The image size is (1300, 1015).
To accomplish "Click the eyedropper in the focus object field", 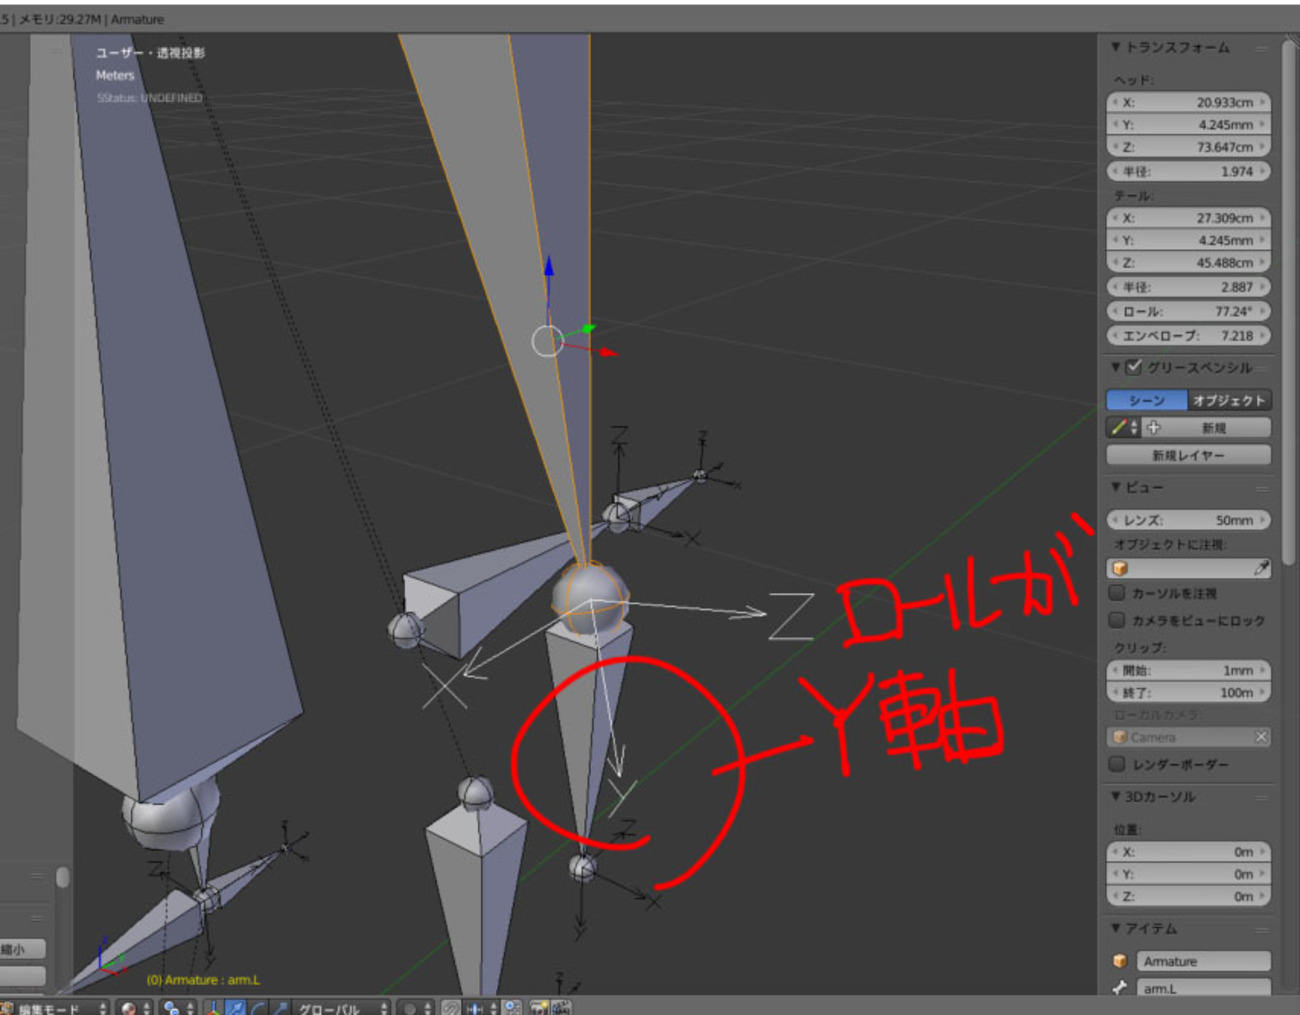I will [1261, 568].
